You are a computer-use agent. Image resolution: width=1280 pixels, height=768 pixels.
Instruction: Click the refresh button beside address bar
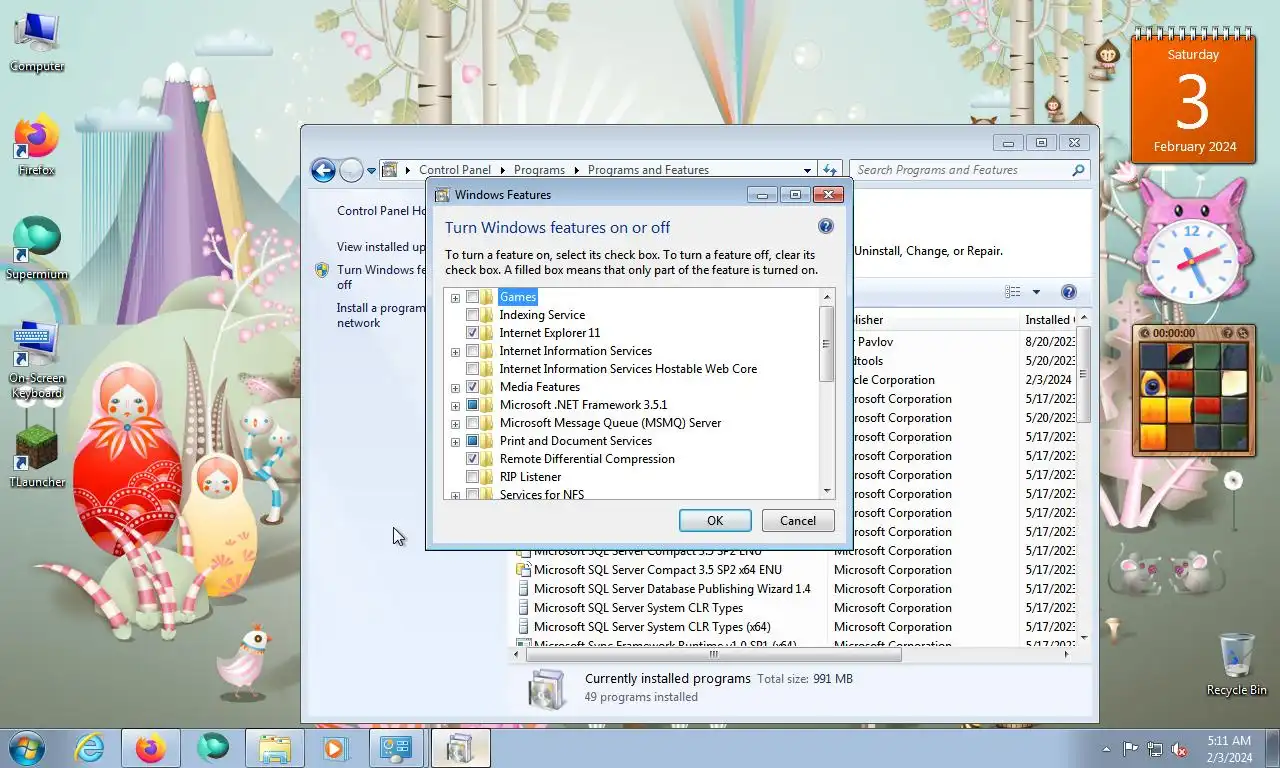coord(829,170)
